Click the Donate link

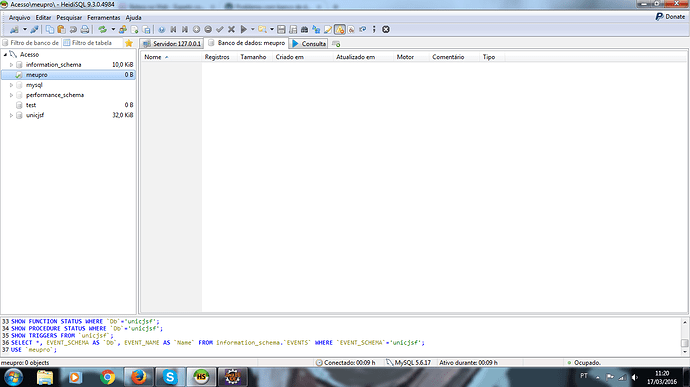pos(670,17)
